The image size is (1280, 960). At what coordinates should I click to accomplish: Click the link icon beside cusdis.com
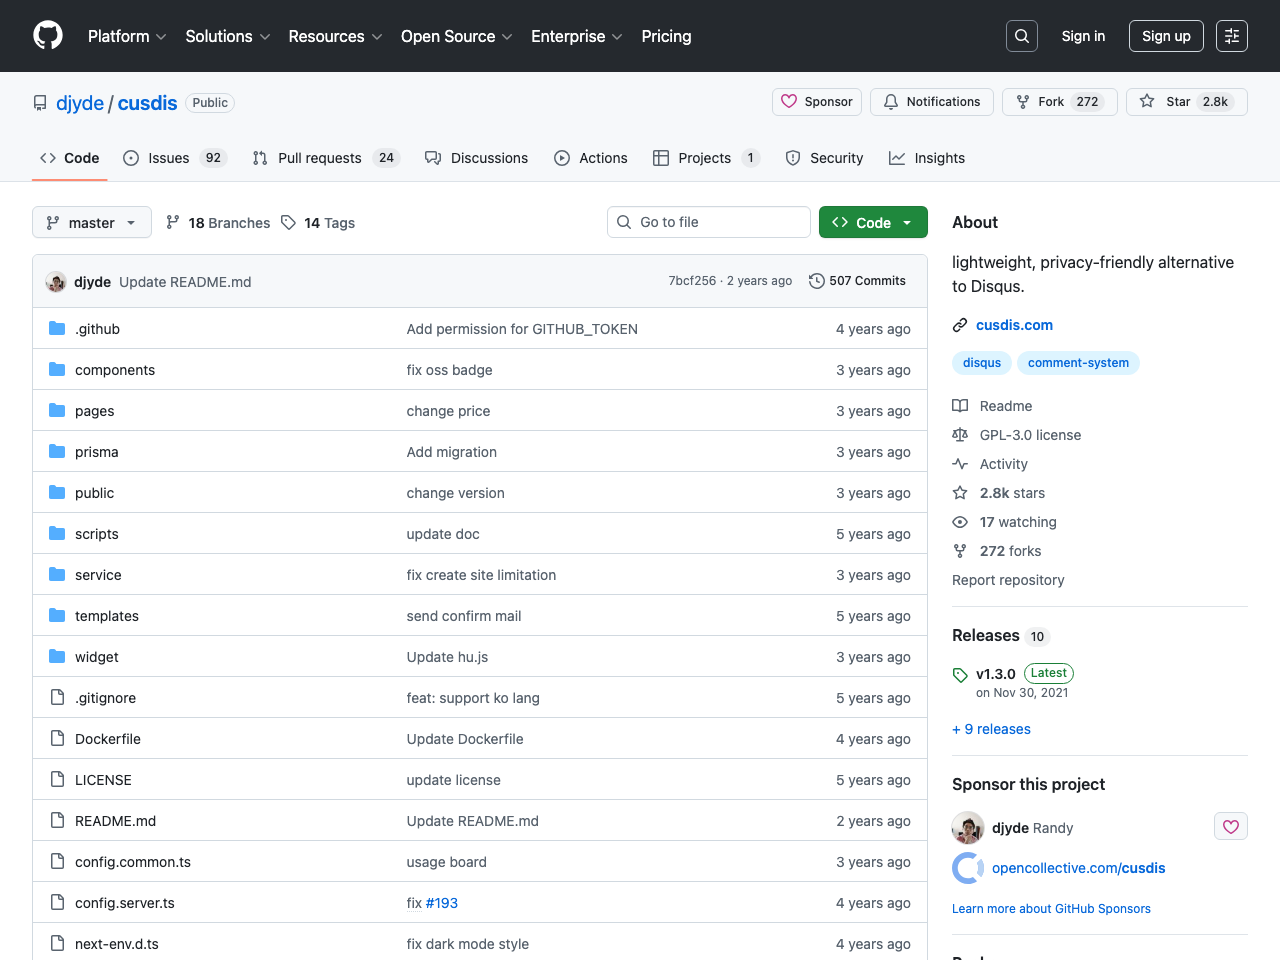(960, 324)
